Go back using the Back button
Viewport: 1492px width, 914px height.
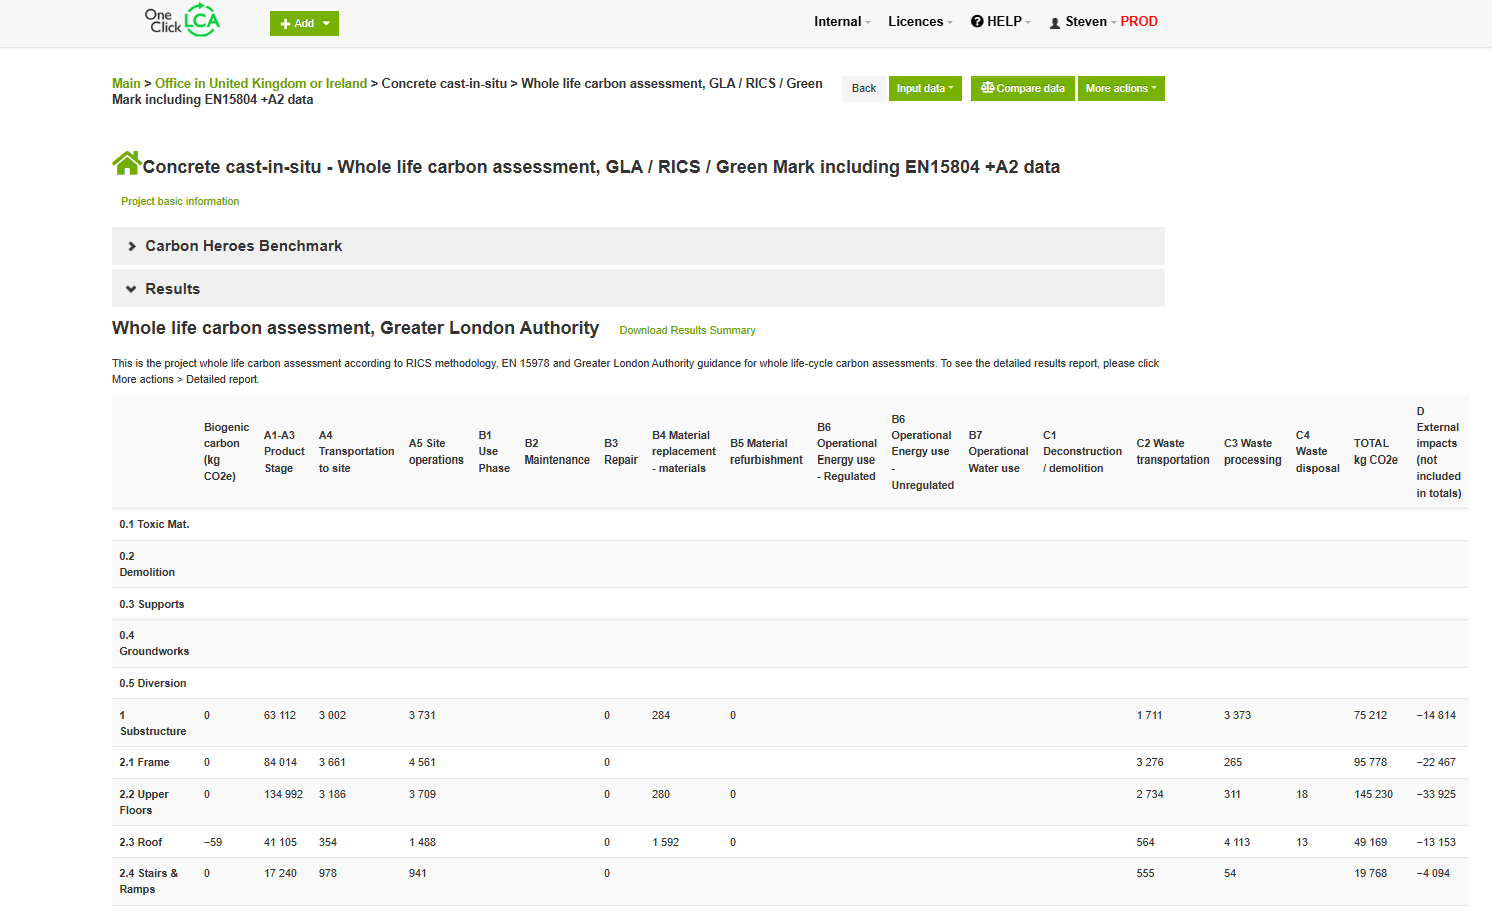pos(863,89)
